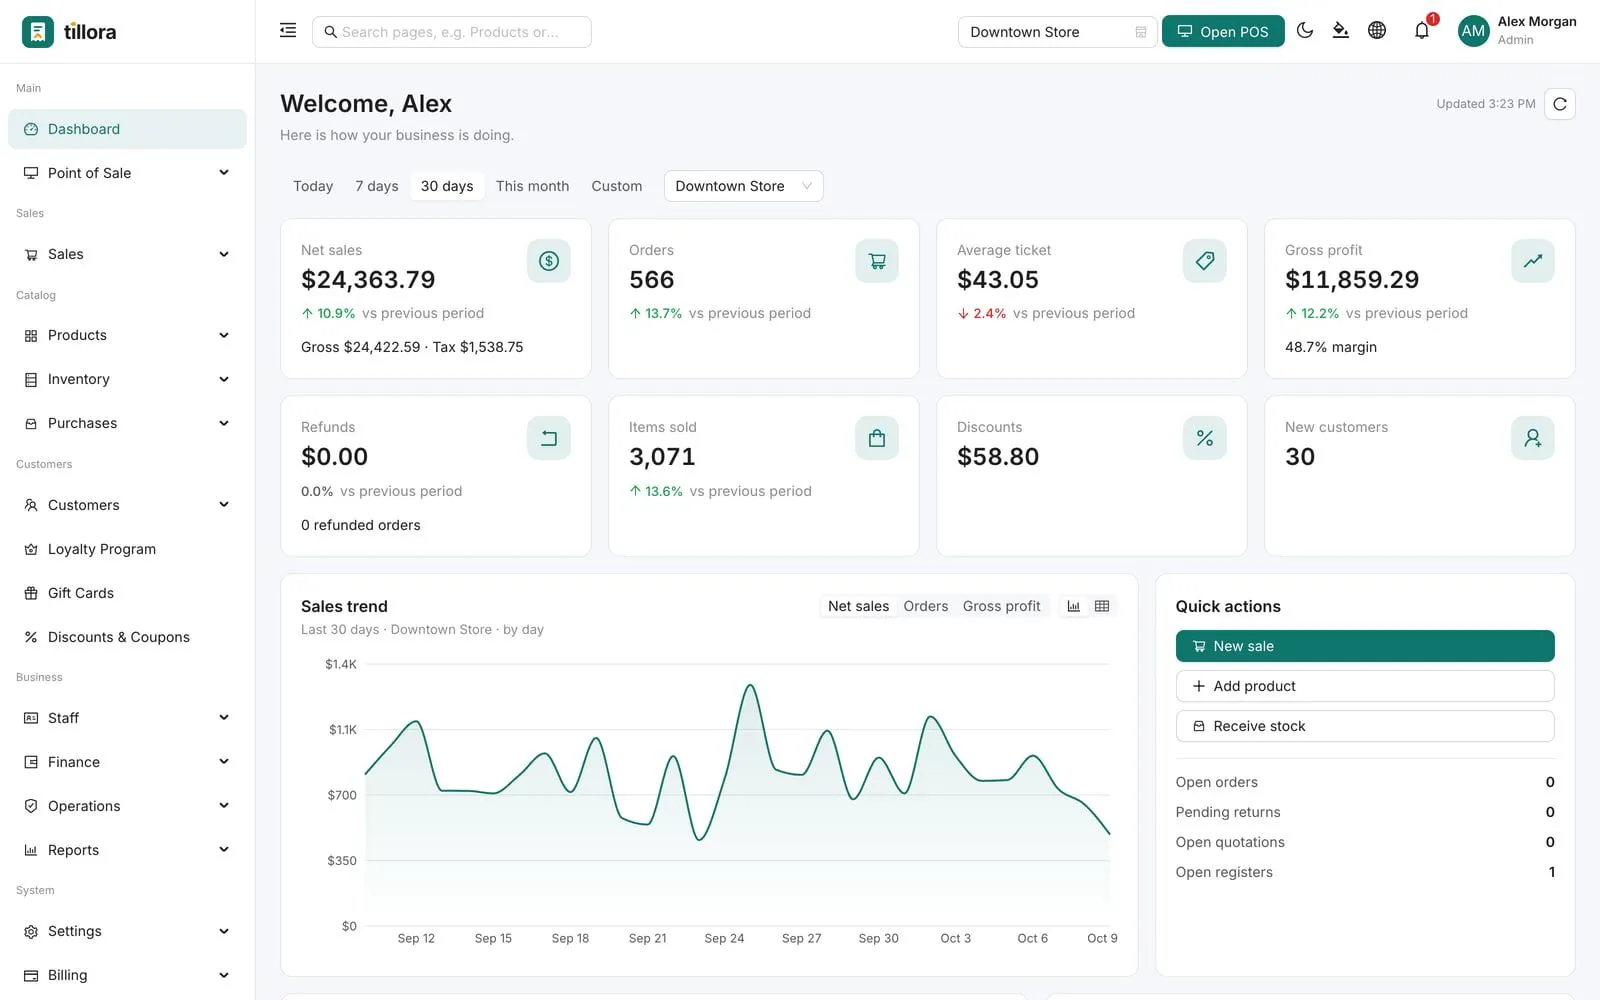Click the Open POS button
1600x1000 pixels.
pyautogui.click(x=1223, y=32)
